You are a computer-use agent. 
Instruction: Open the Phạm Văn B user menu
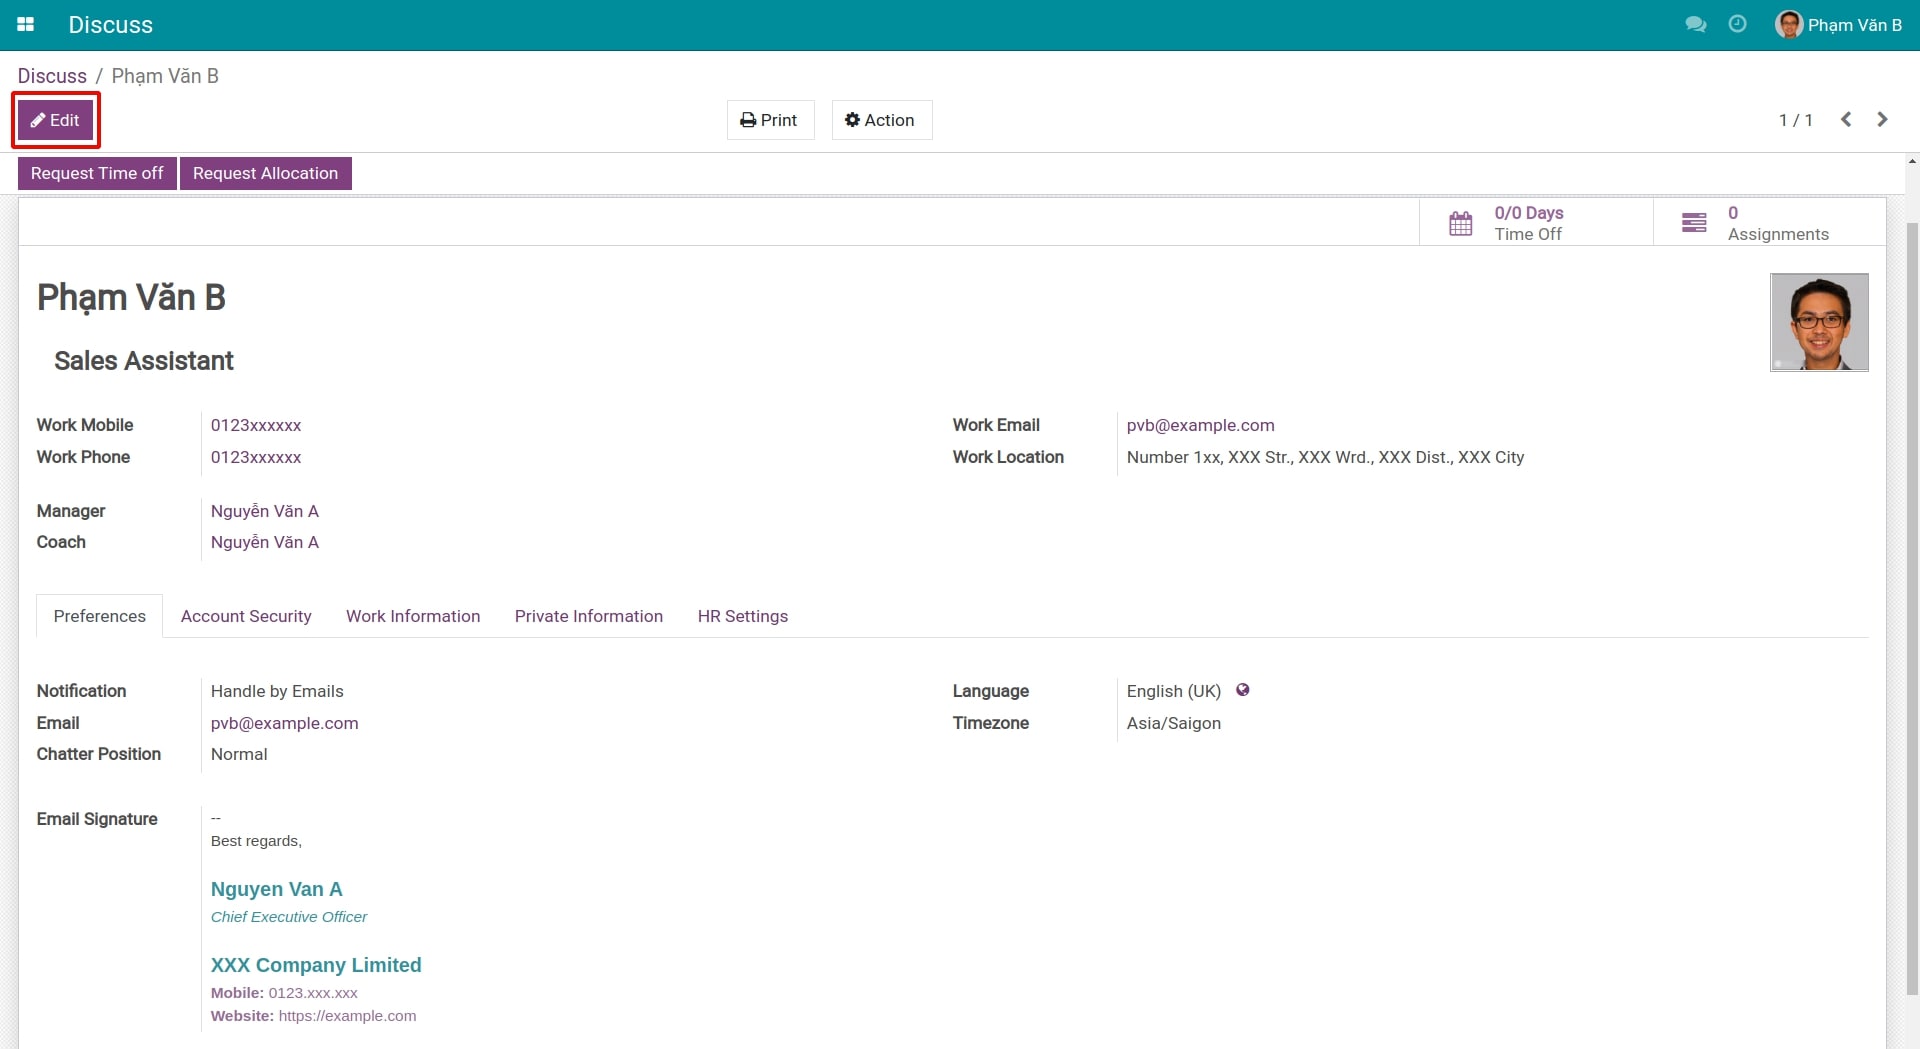click(x=1839, y=25)
